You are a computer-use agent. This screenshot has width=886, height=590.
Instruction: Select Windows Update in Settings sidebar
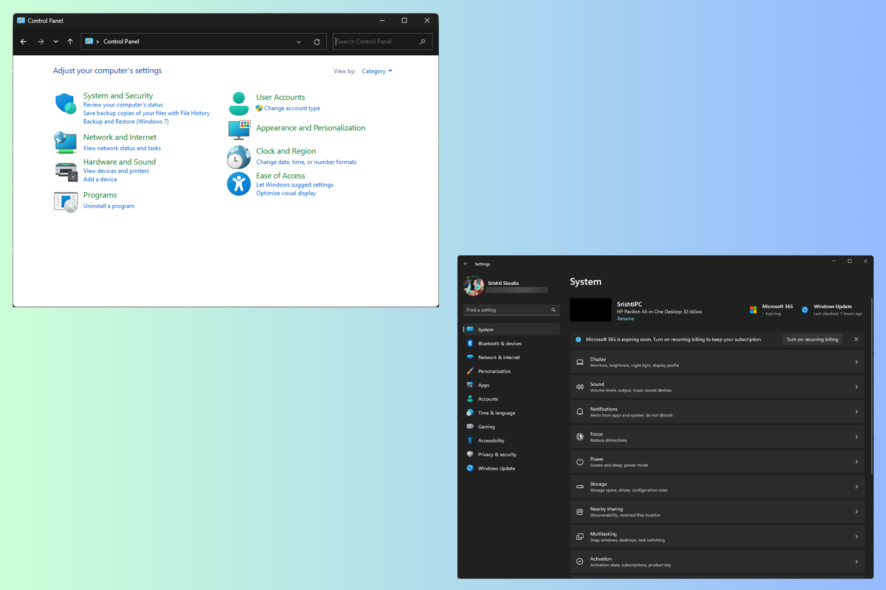[511, 468]
